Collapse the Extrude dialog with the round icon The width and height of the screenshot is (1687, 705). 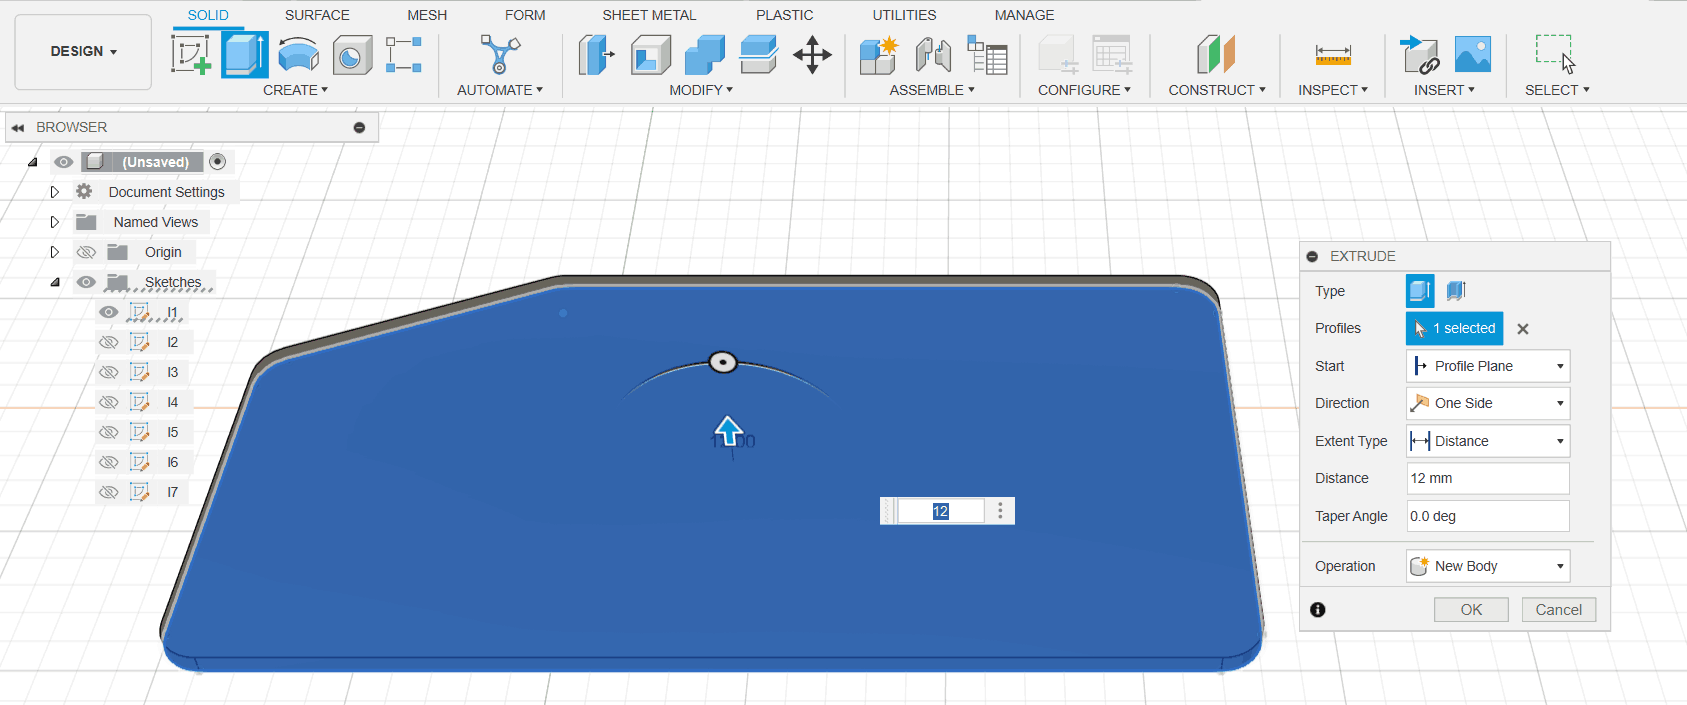(1312, 257)
